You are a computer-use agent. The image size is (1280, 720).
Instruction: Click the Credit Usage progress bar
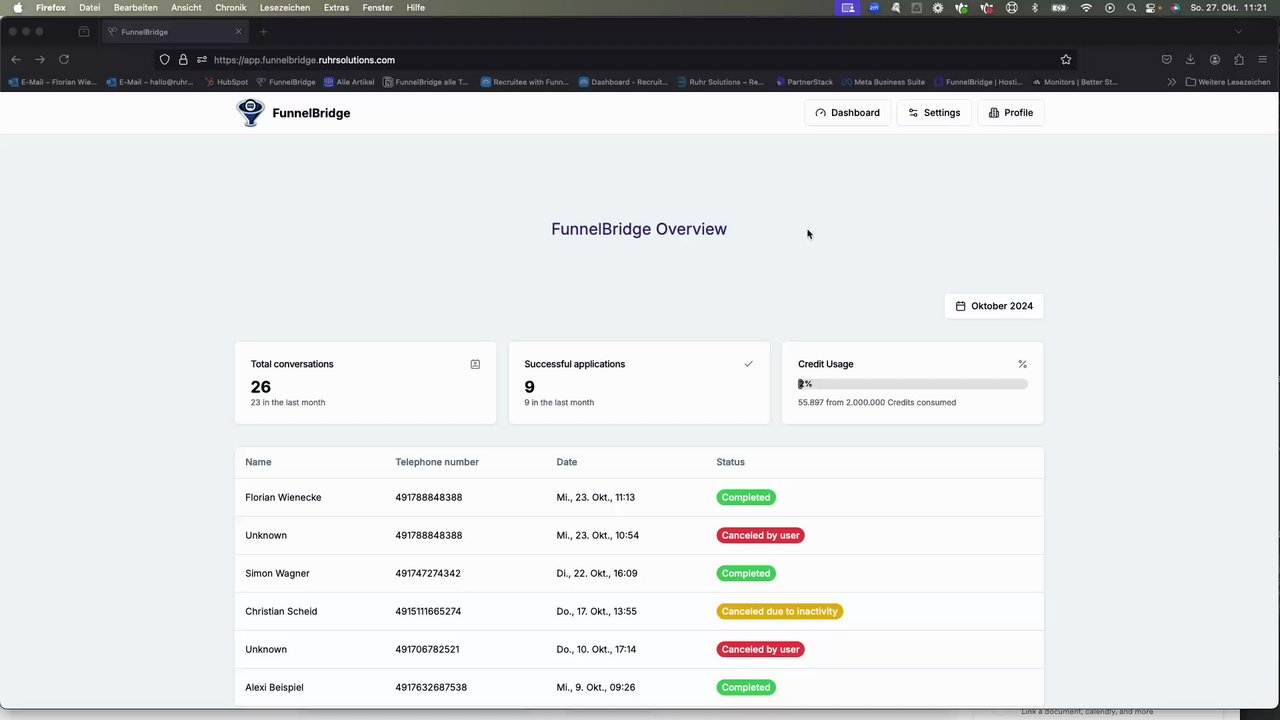(x=912, y=384)
